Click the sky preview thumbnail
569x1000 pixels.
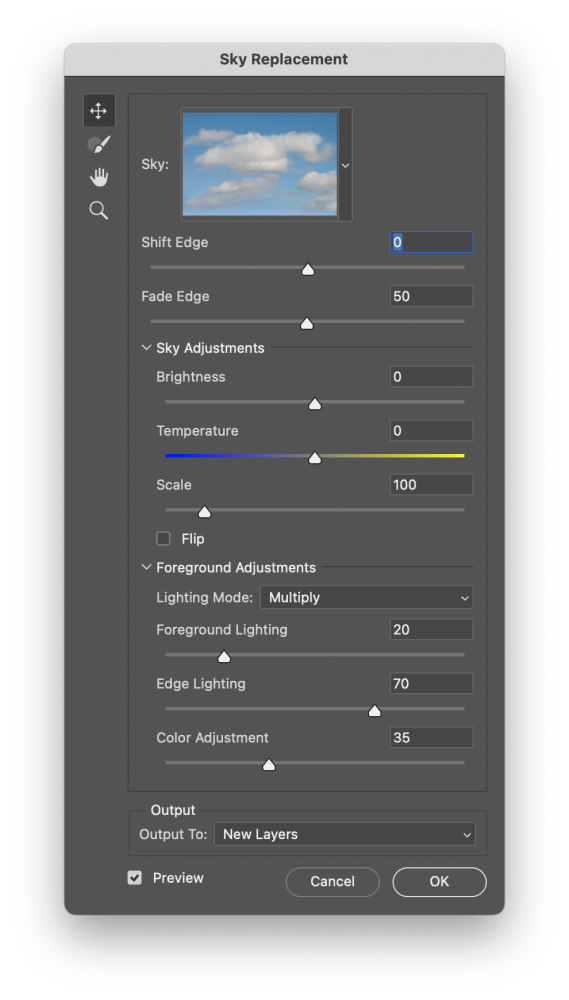point(260,165)
